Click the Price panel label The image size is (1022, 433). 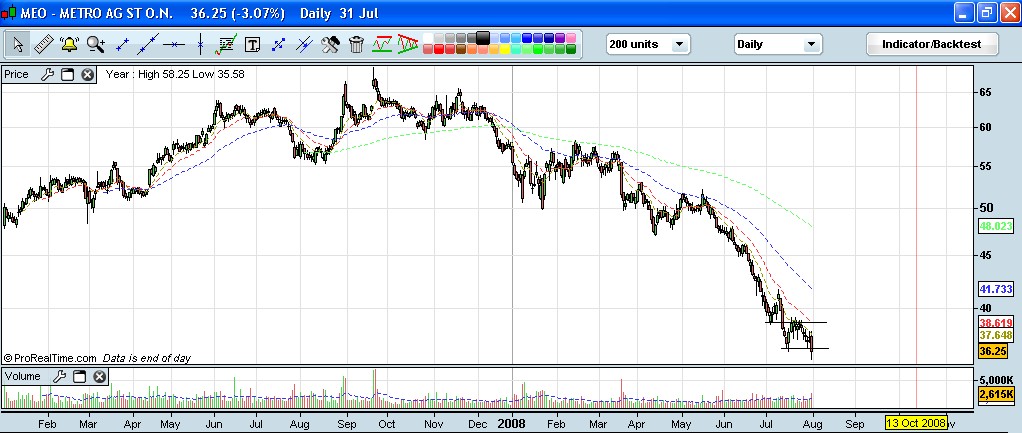(x=16, y=74)
